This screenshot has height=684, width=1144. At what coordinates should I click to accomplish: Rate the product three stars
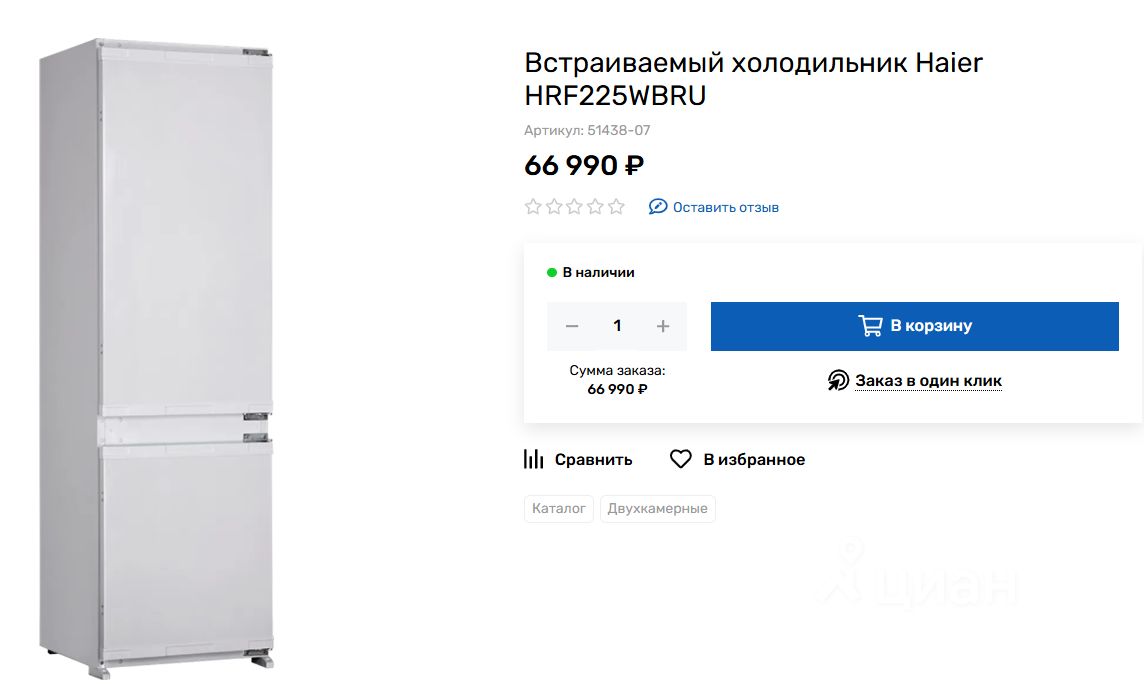[x=575, y=207]
